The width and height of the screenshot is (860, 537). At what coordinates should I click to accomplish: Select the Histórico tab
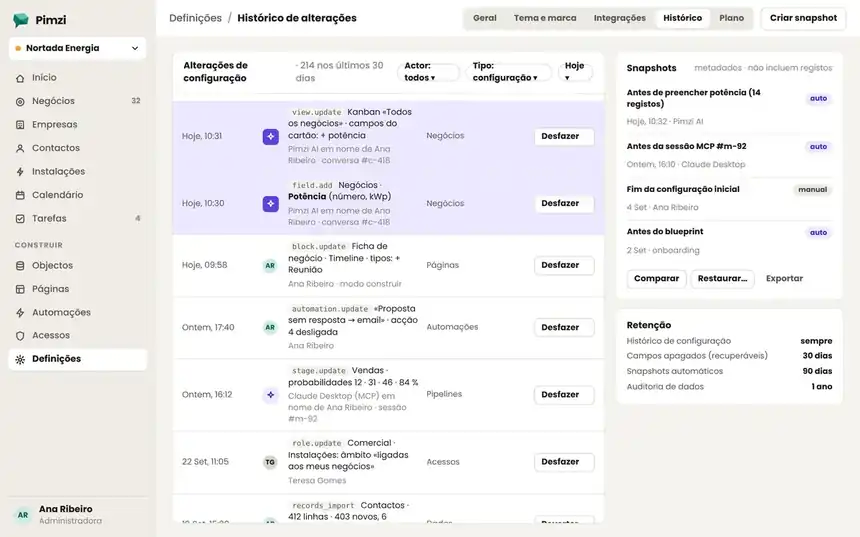click(682, 18)
